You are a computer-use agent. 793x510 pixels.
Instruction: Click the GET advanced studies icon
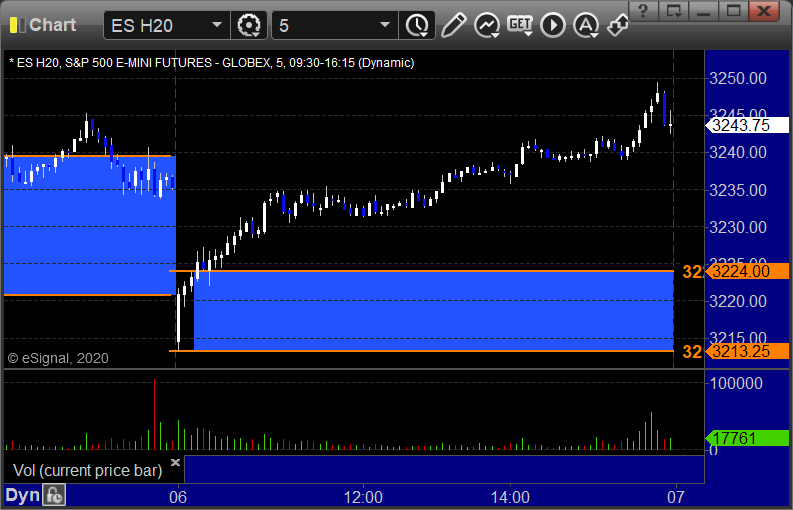(520, 25)
